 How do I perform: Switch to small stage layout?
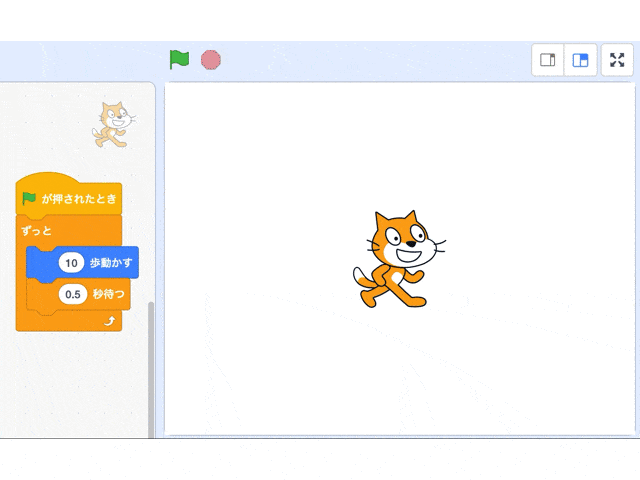pyautogui.click(x=548, y=60)
